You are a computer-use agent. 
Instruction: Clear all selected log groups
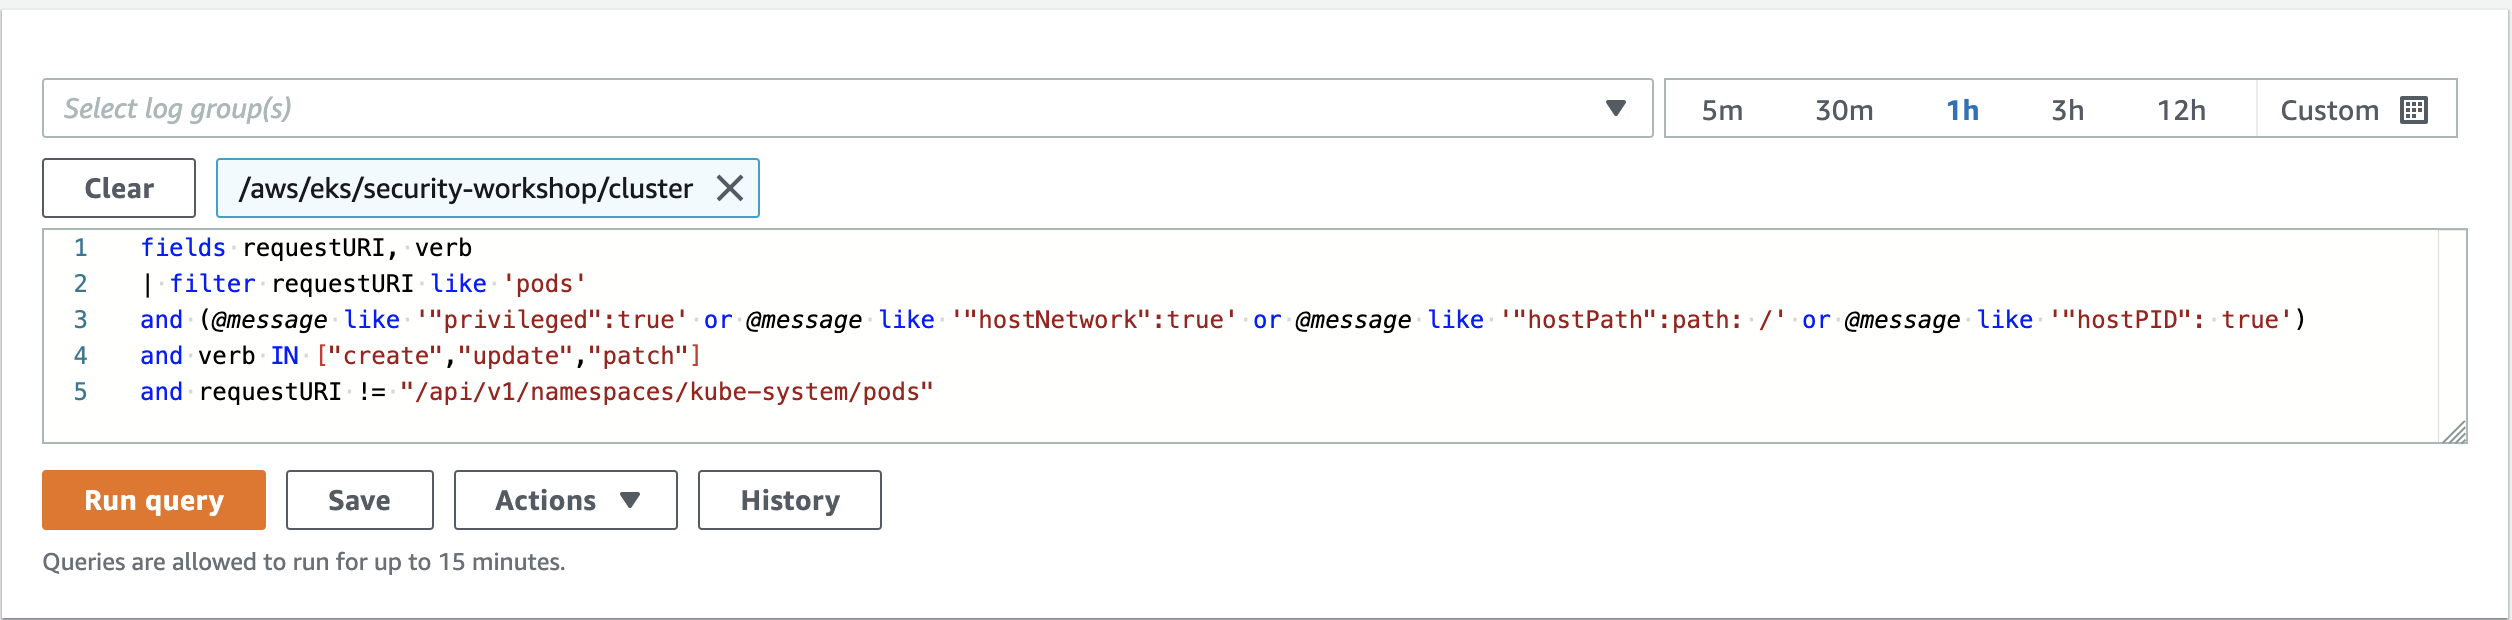(119, 188)
